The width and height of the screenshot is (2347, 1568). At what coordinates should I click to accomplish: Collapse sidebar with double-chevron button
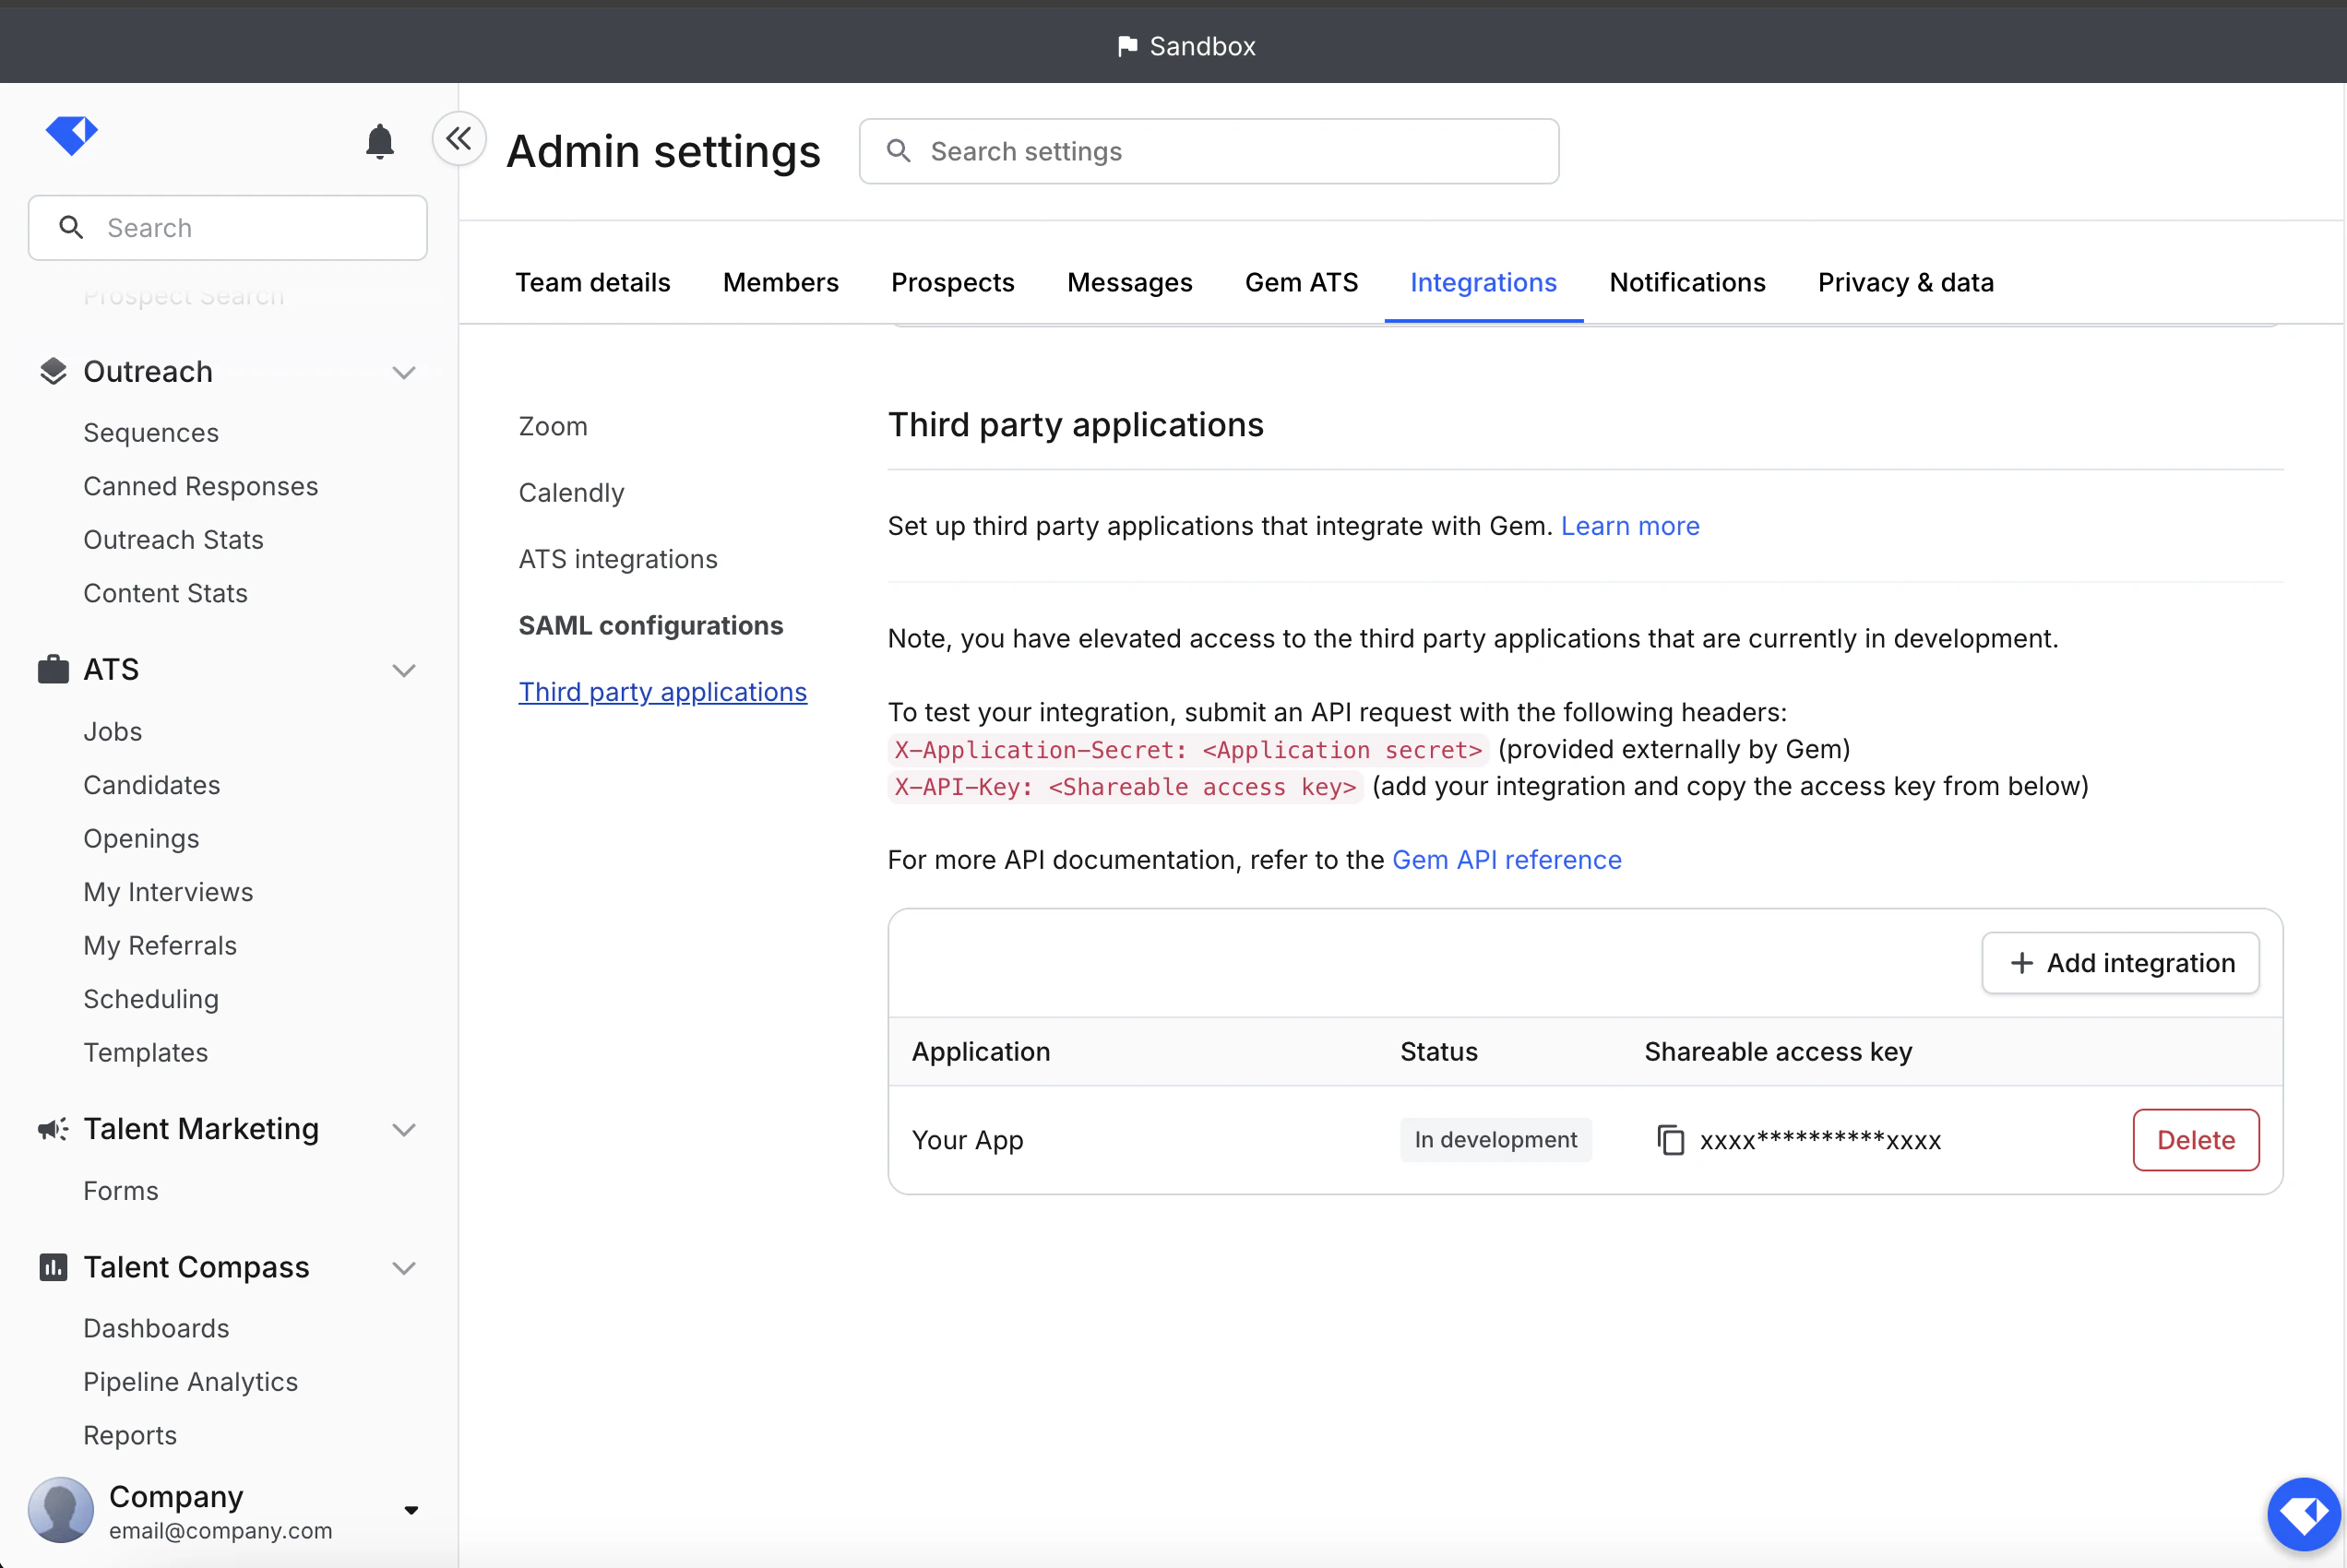pyautogui.click(x=459, y=138)
